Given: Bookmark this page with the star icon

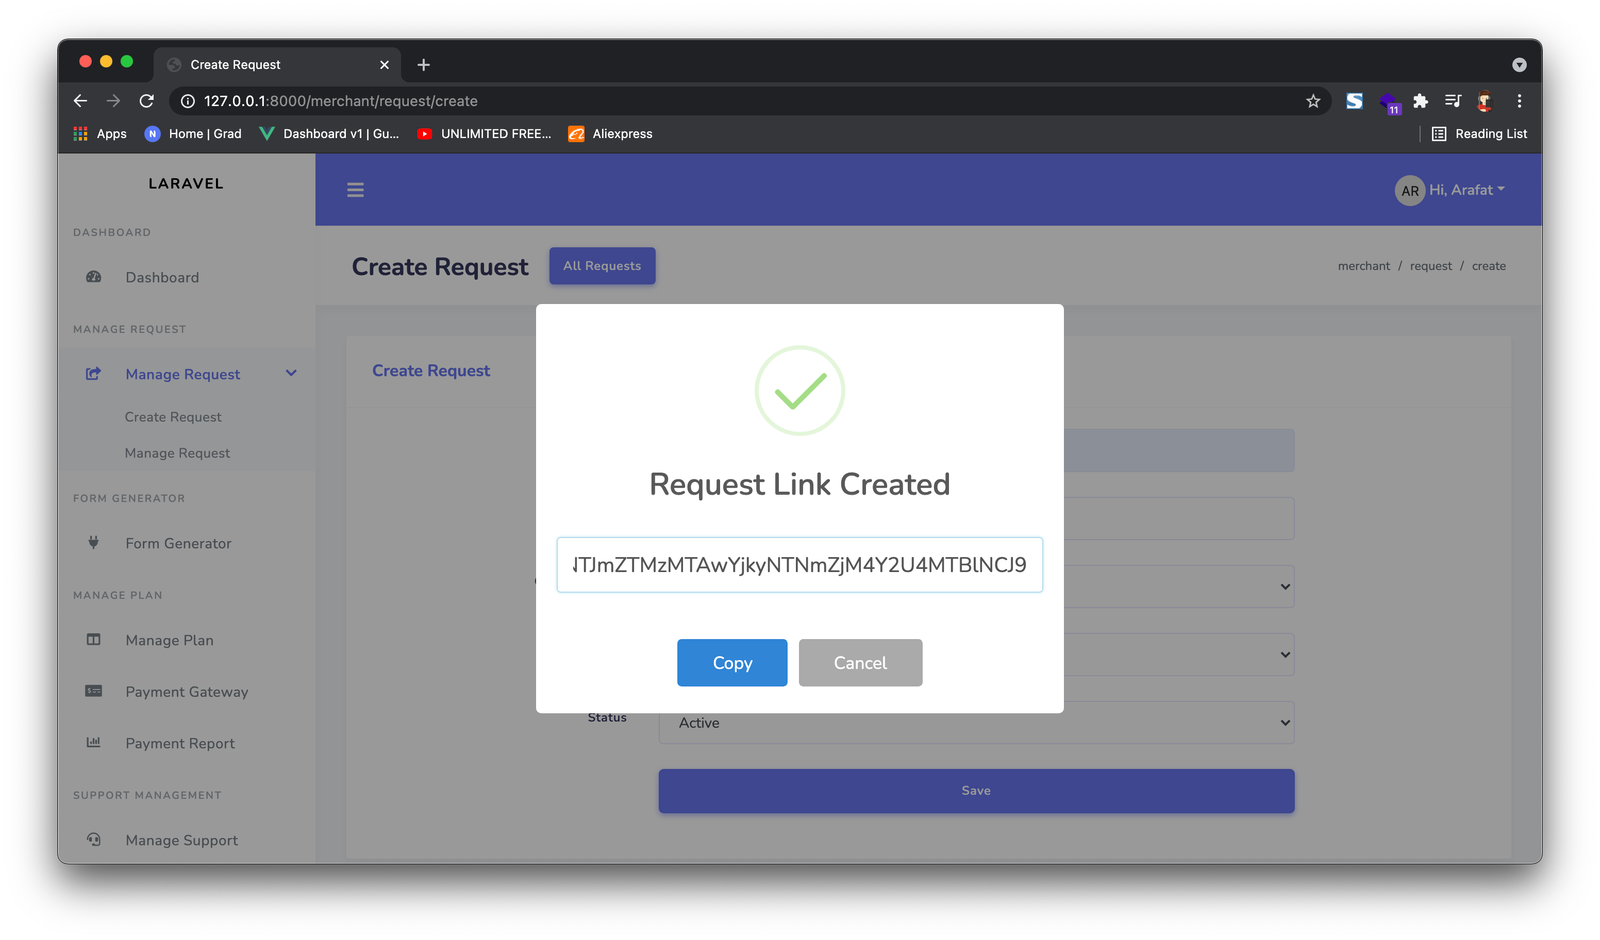Looking at the screenshot, I should click(x=1313, y=101).
